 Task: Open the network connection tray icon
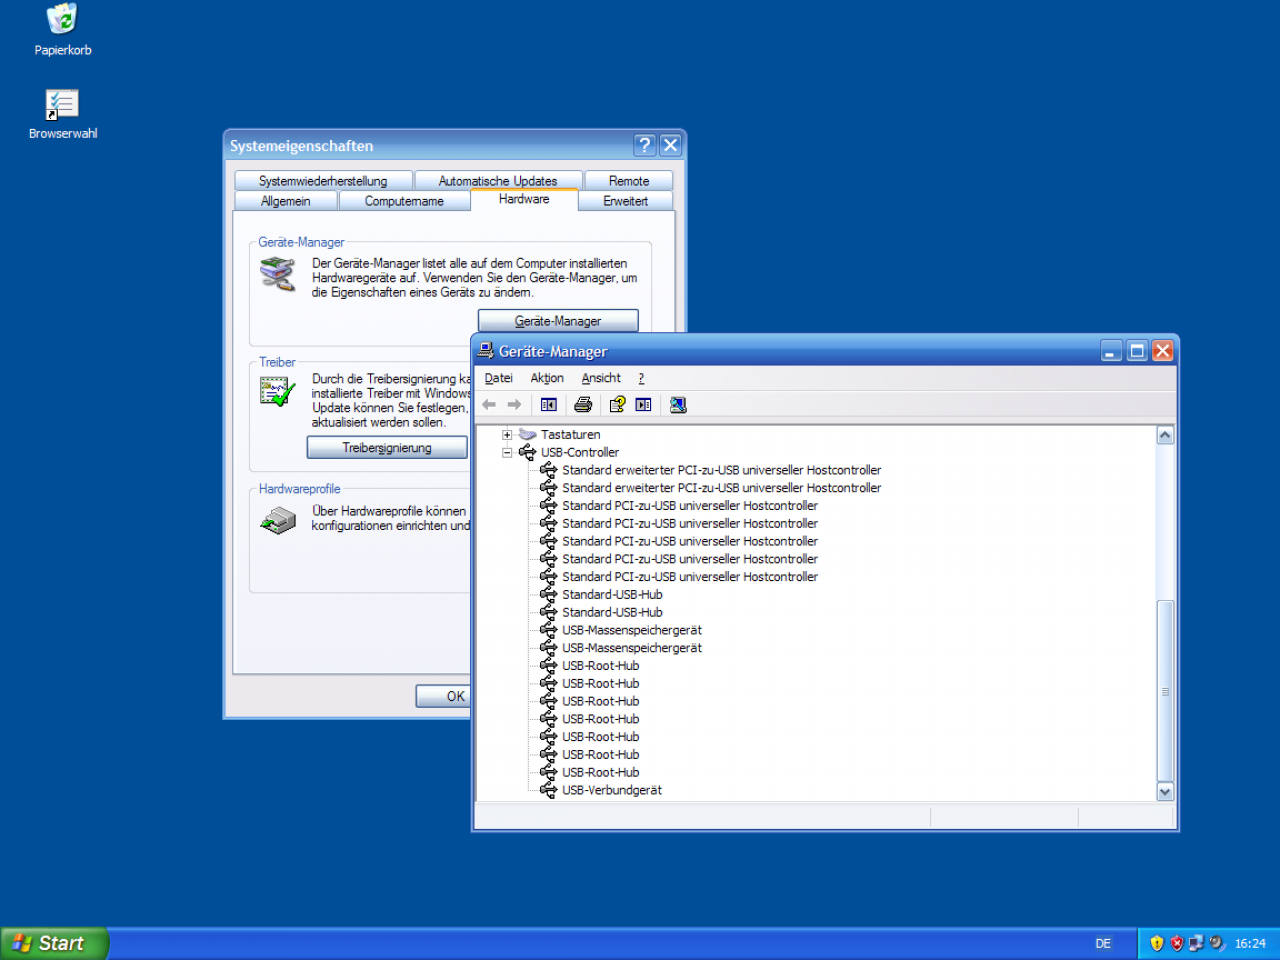tap(1196, 943)
